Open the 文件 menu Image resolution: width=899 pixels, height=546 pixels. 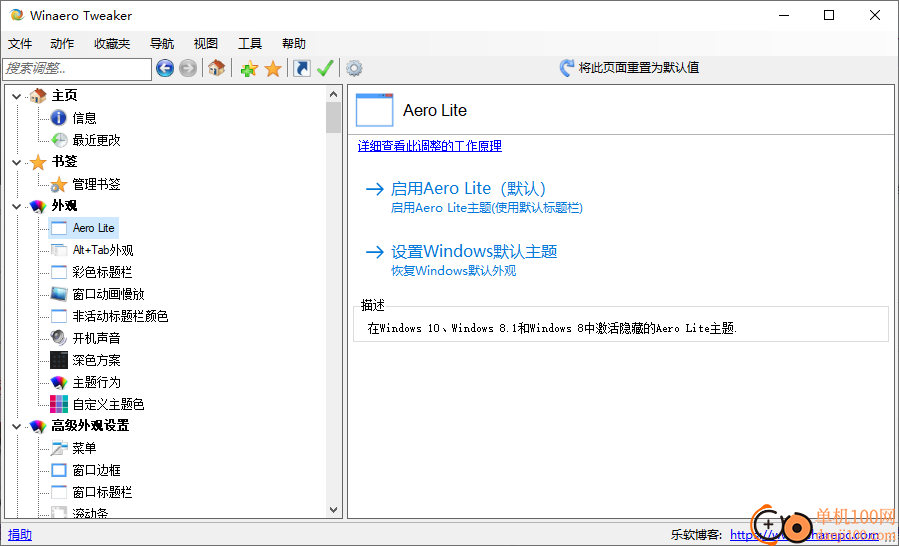20,44
